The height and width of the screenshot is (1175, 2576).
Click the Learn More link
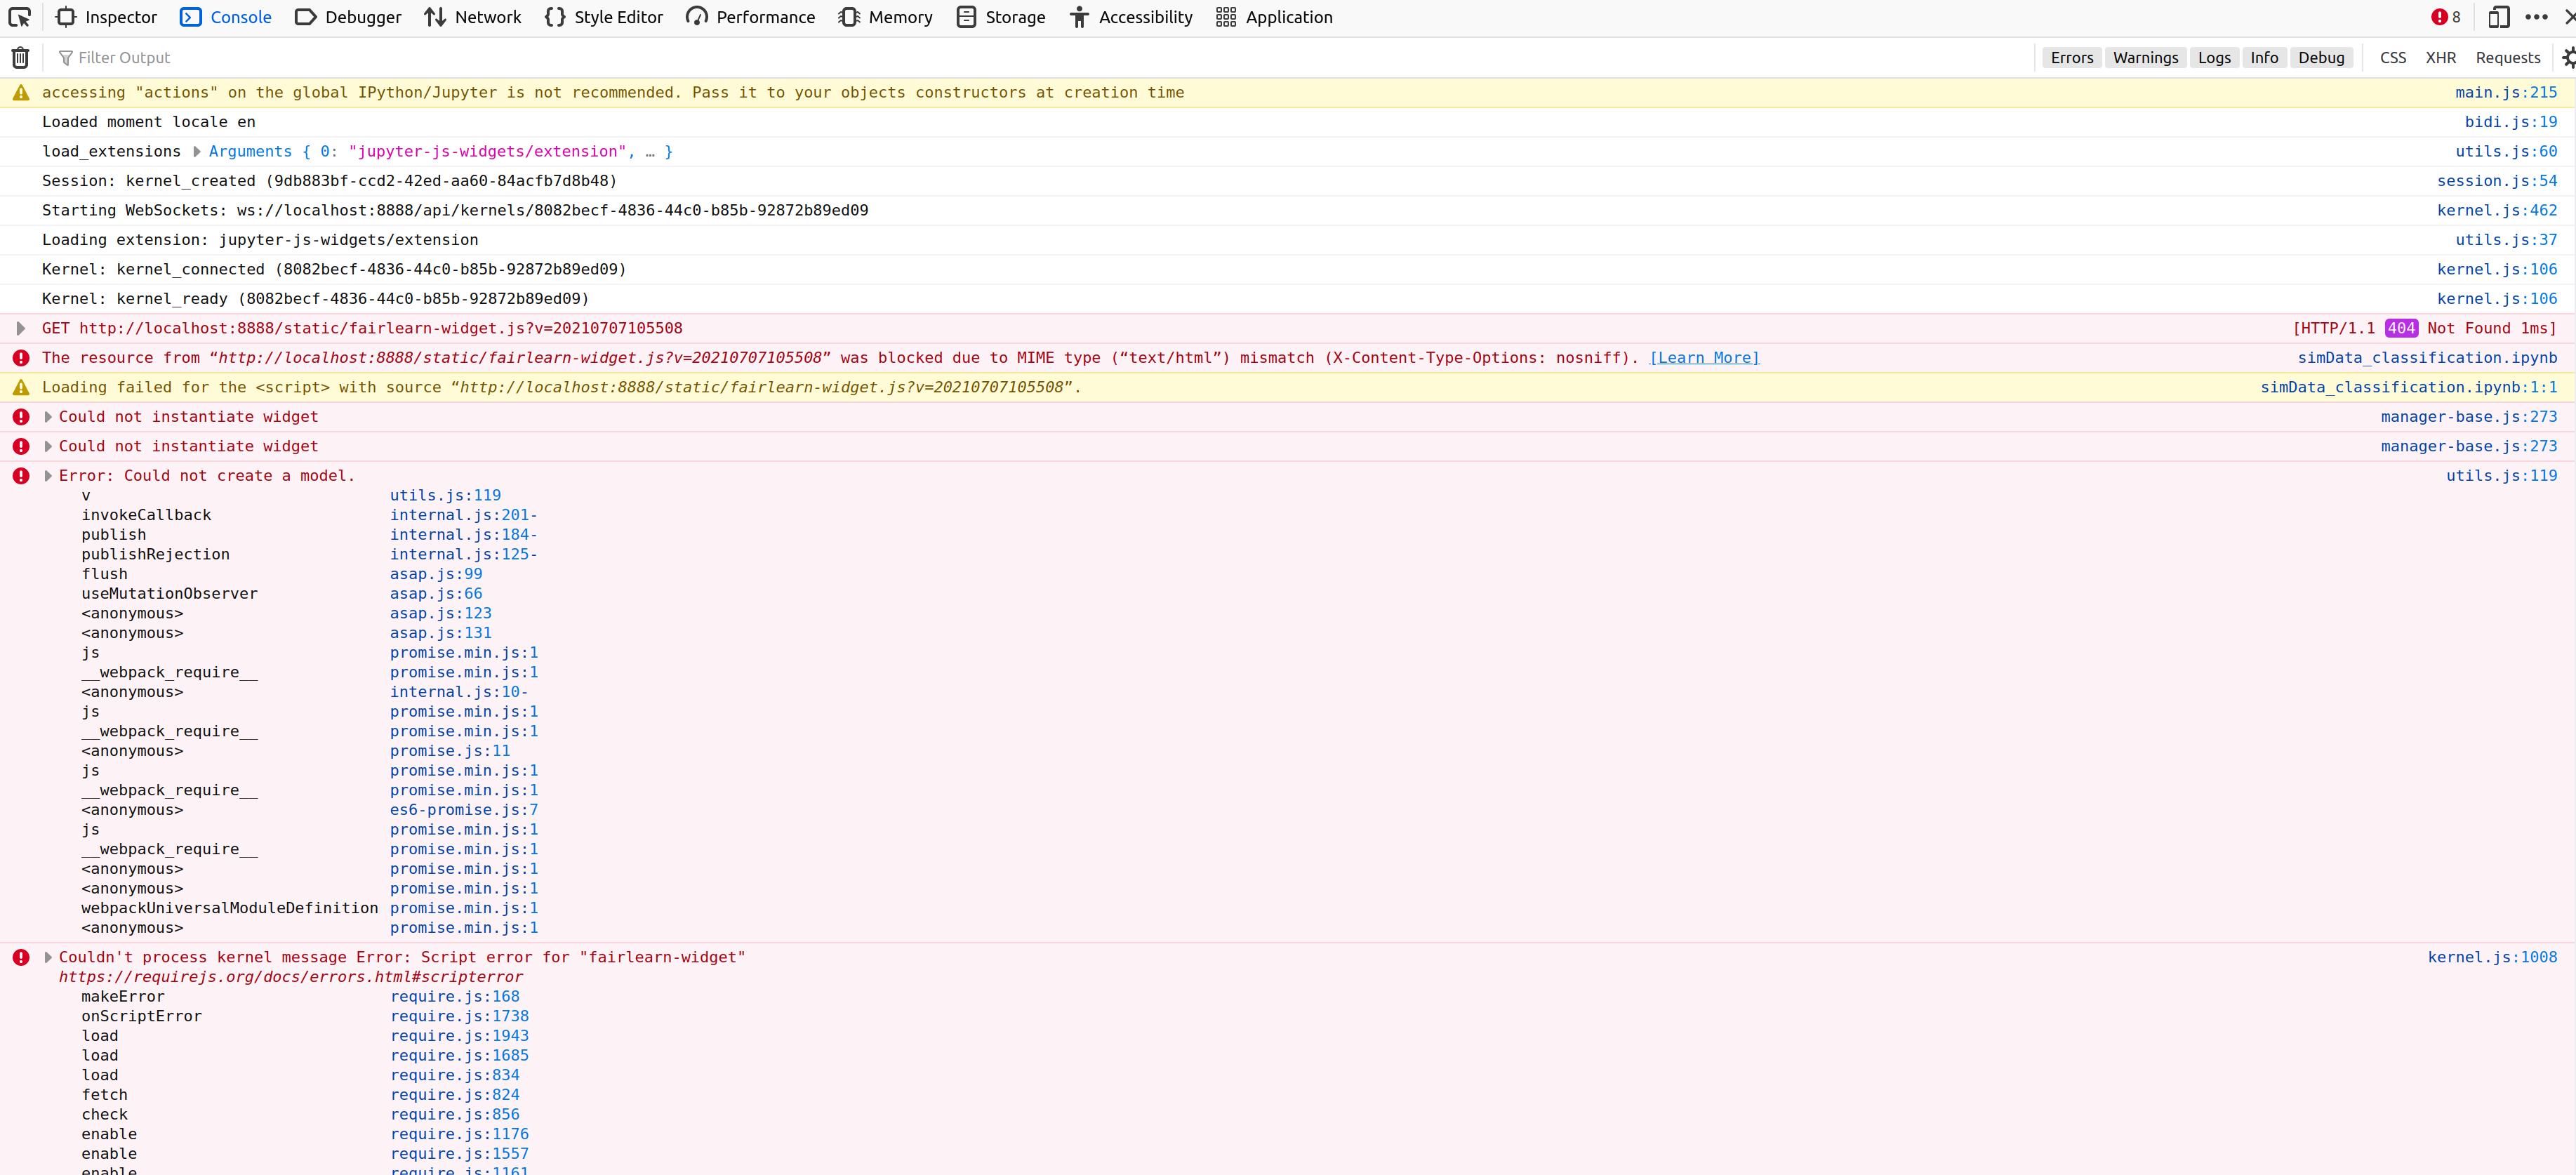(x=1704, y=358)
